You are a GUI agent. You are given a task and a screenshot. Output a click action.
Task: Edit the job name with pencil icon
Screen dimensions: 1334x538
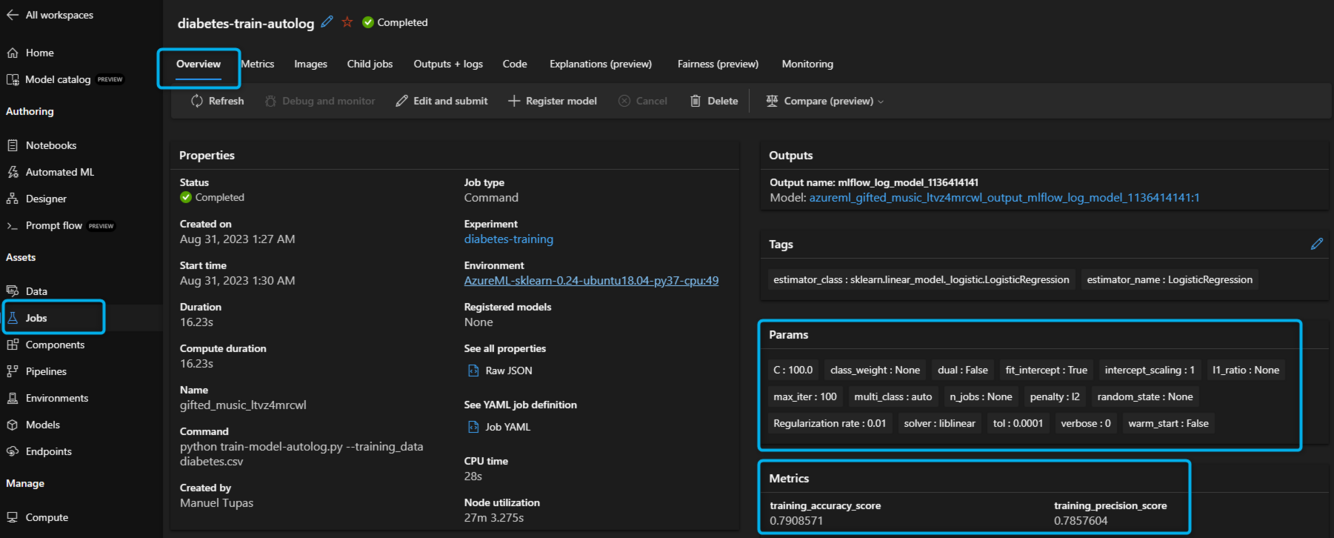point(327,22)
